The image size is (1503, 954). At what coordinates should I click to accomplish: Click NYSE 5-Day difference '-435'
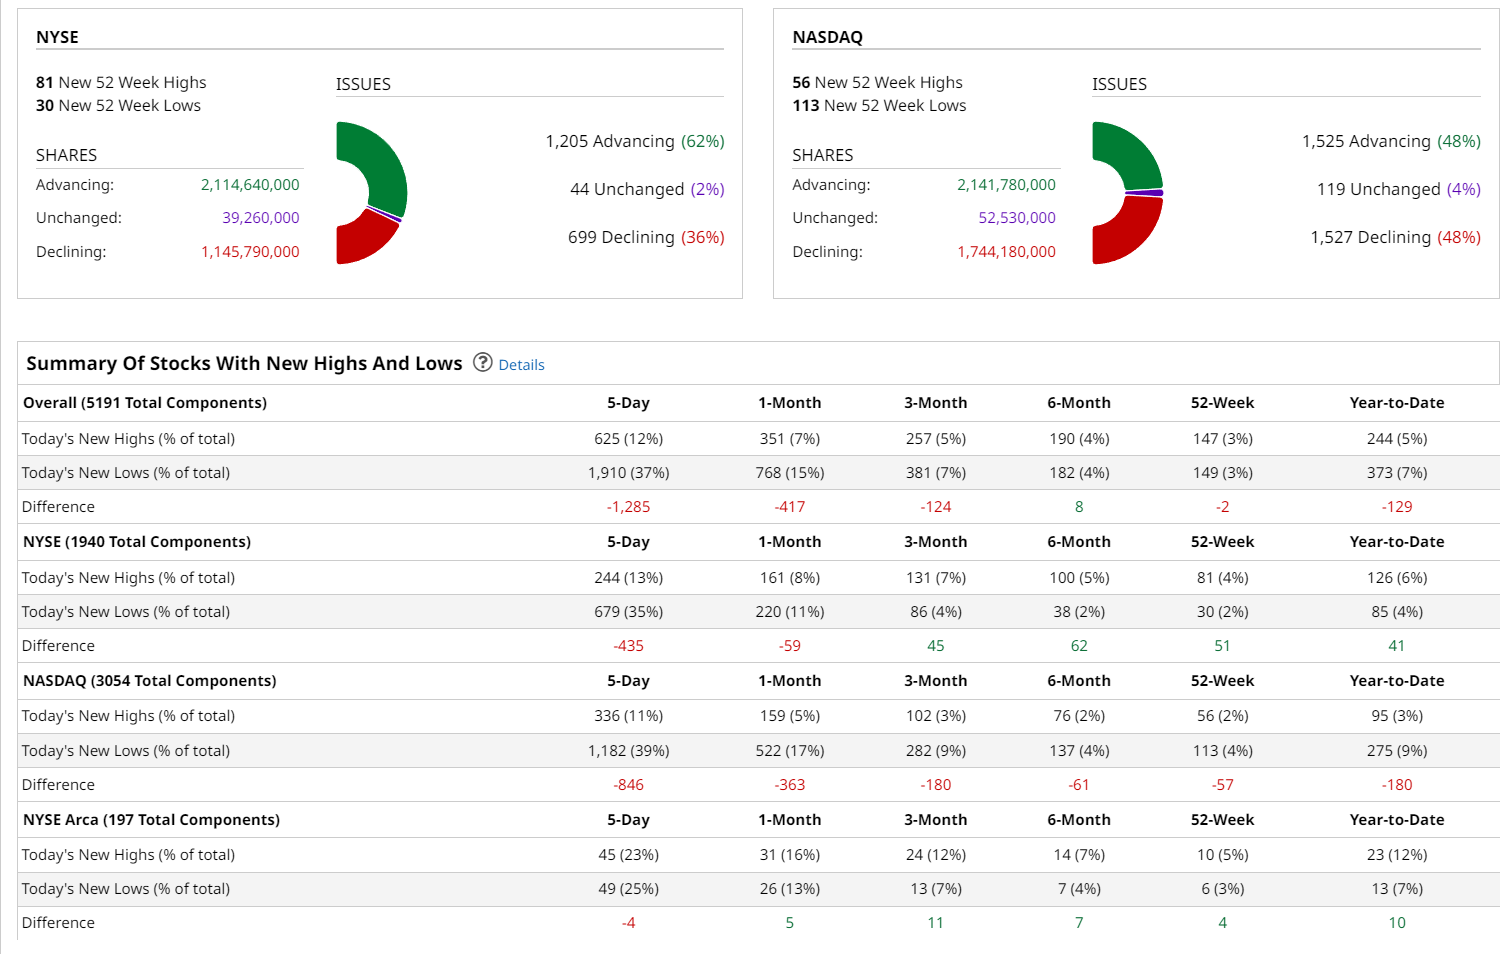click(628, 646)
